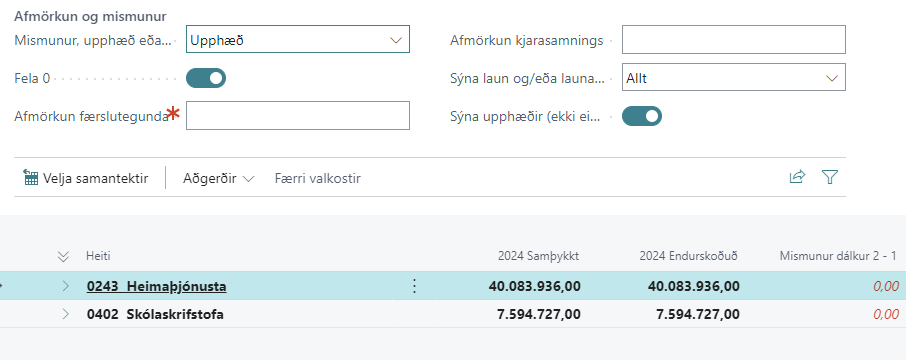The height and width of the screenshot is (360, 906).
Task: Toggle the Sýna upphæðir switch
Action: click(x=642, y=116)
